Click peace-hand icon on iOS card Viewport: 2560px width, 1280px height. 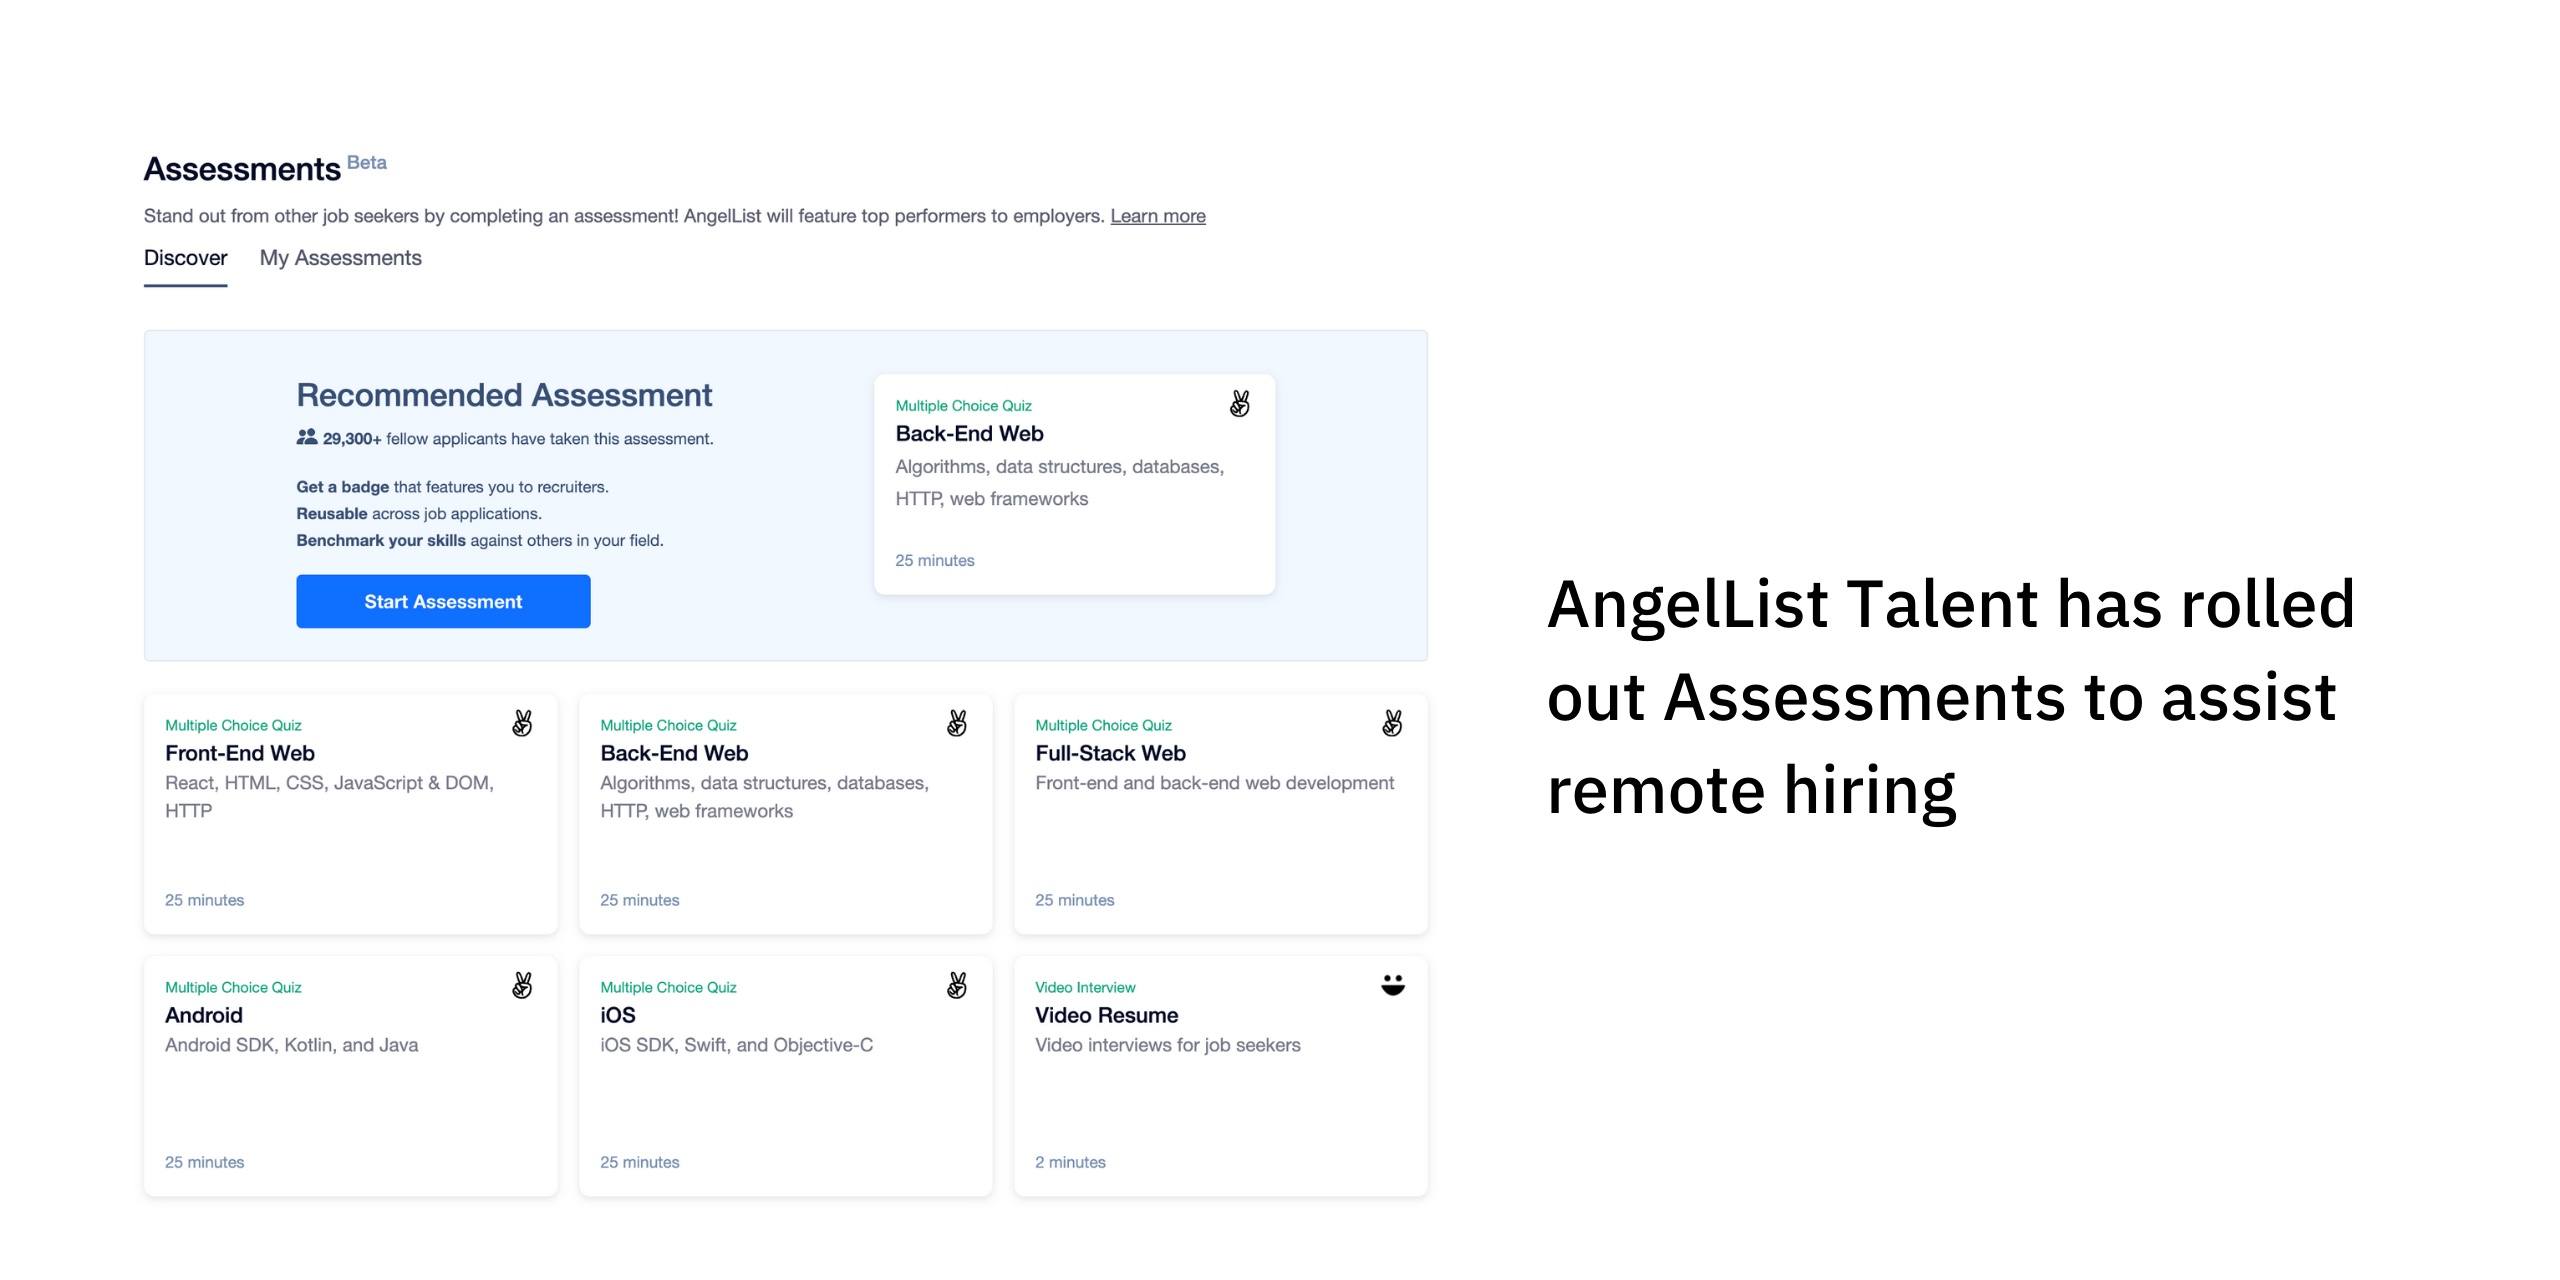957,985
